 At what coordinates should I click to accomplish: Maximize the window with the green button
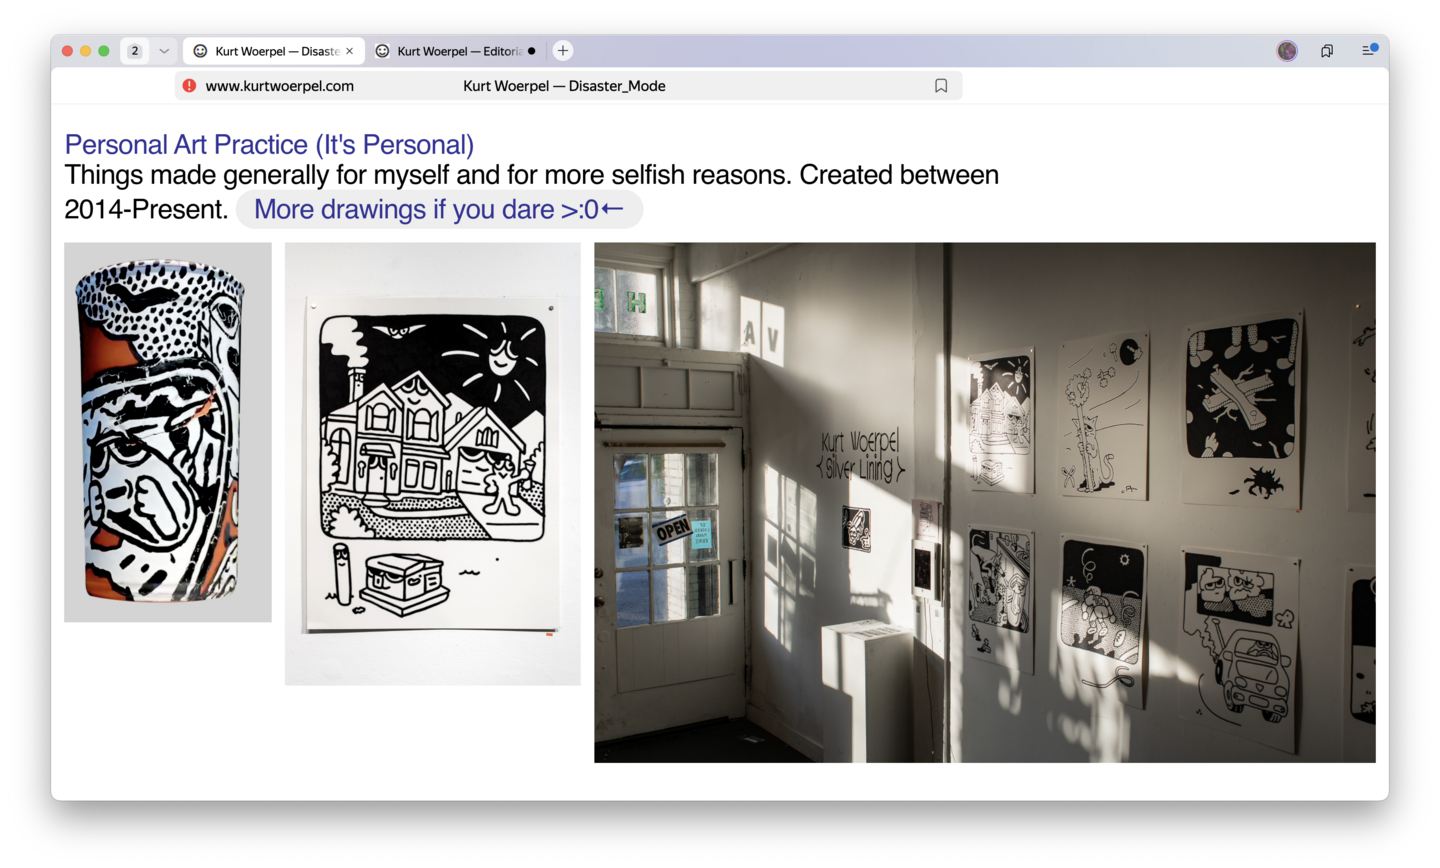[103, 51]
